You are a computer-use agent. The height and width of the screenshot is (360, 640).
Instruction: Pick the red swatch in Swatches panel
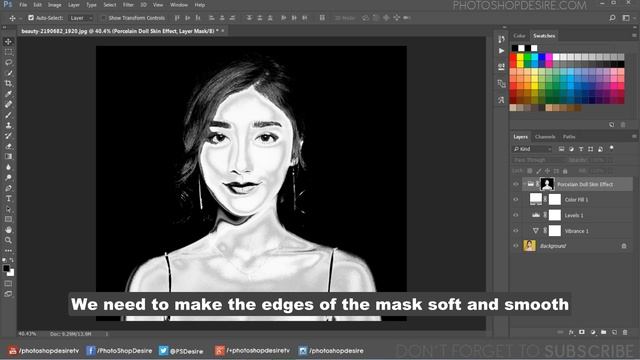513,57
